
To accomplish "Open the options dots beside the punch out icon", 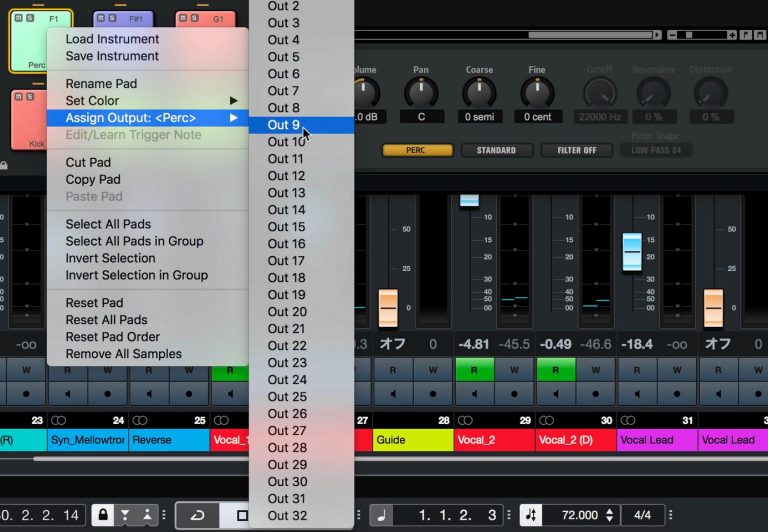I will (164, 515).
